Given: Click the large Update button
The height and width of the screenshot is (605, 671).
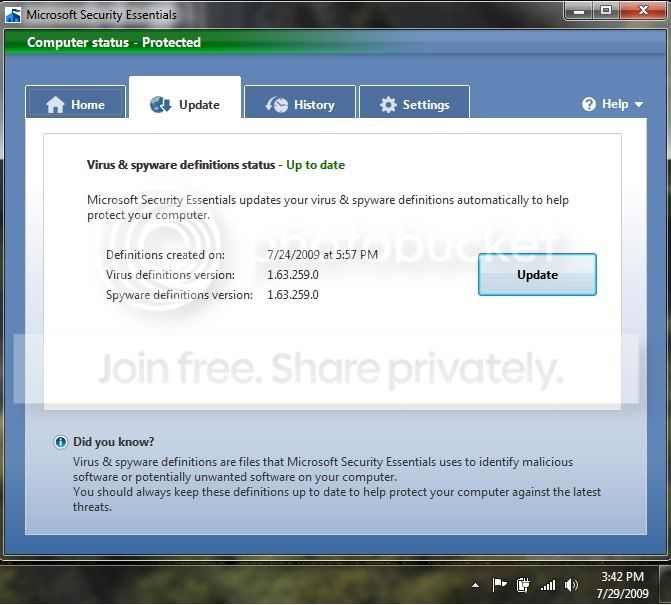Looking at the screenshot, I should click(537, 274).
